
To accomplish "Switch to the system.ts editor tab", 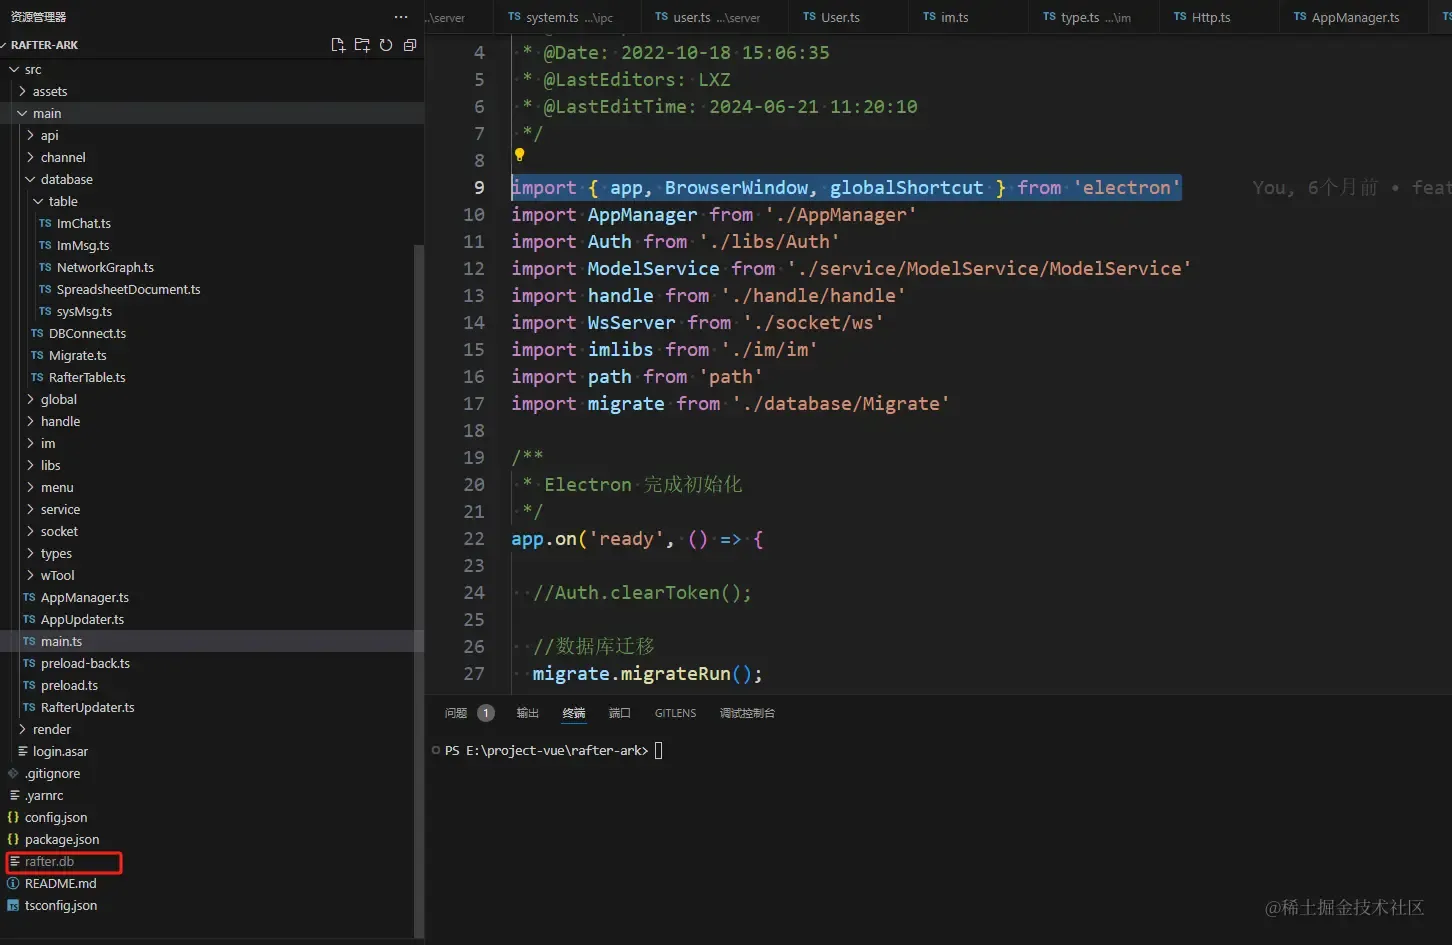I will tap(567, 17).
